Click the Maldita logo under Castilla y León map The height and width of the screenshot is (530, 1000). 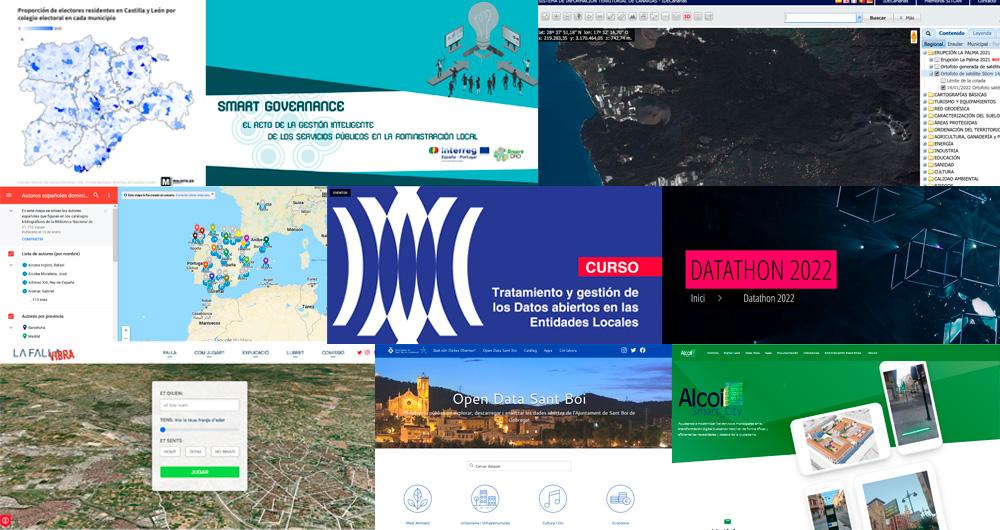(x=177, y=182)
